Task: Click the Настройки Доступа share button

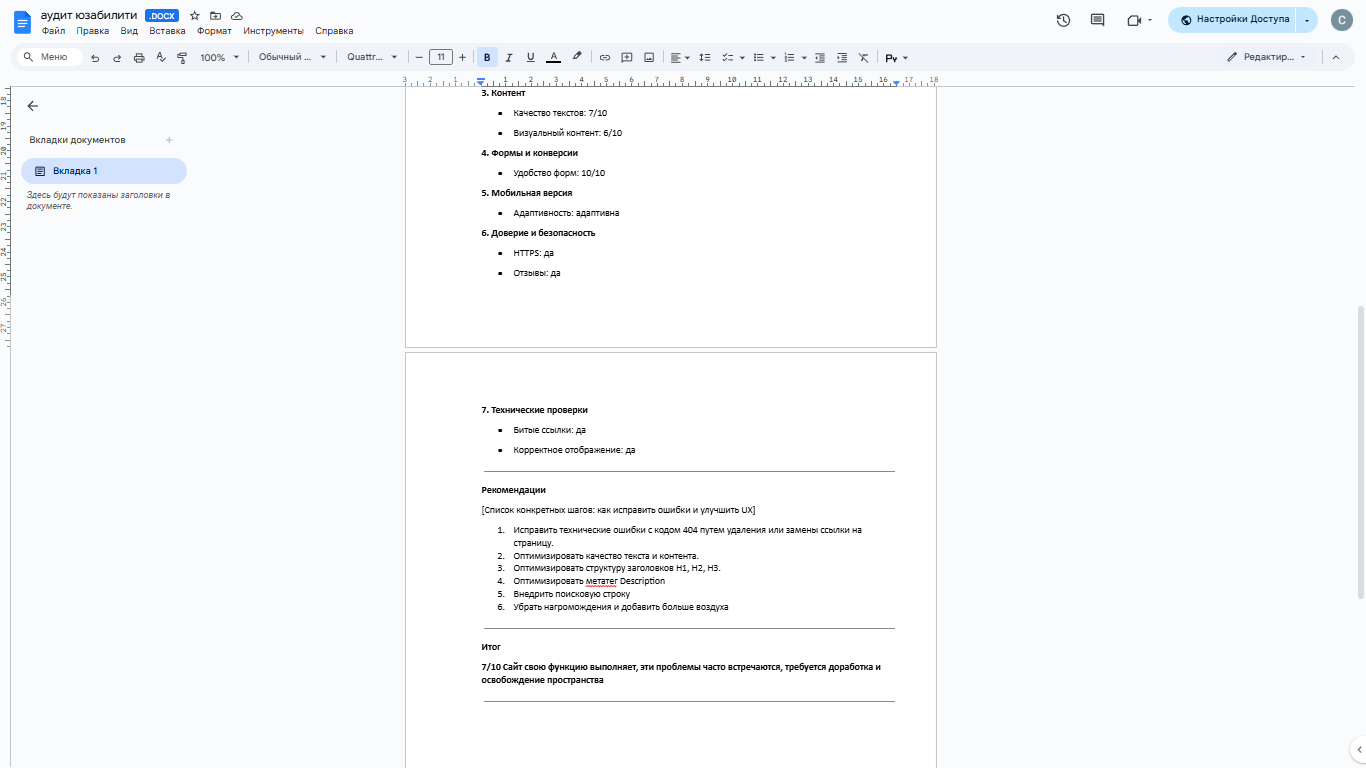Action: click(x=1232, y=20)
